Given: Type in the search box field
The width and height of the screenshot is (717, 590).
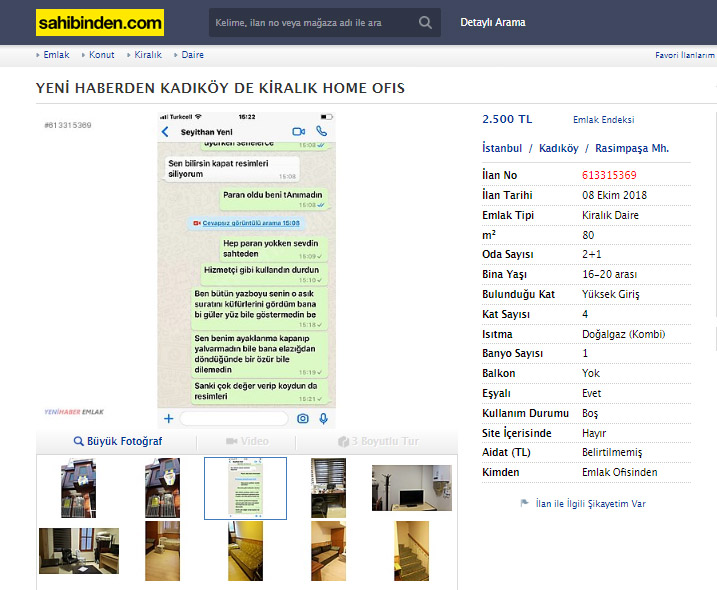Looking at the screenshot, I should click(x=310, y=22).
